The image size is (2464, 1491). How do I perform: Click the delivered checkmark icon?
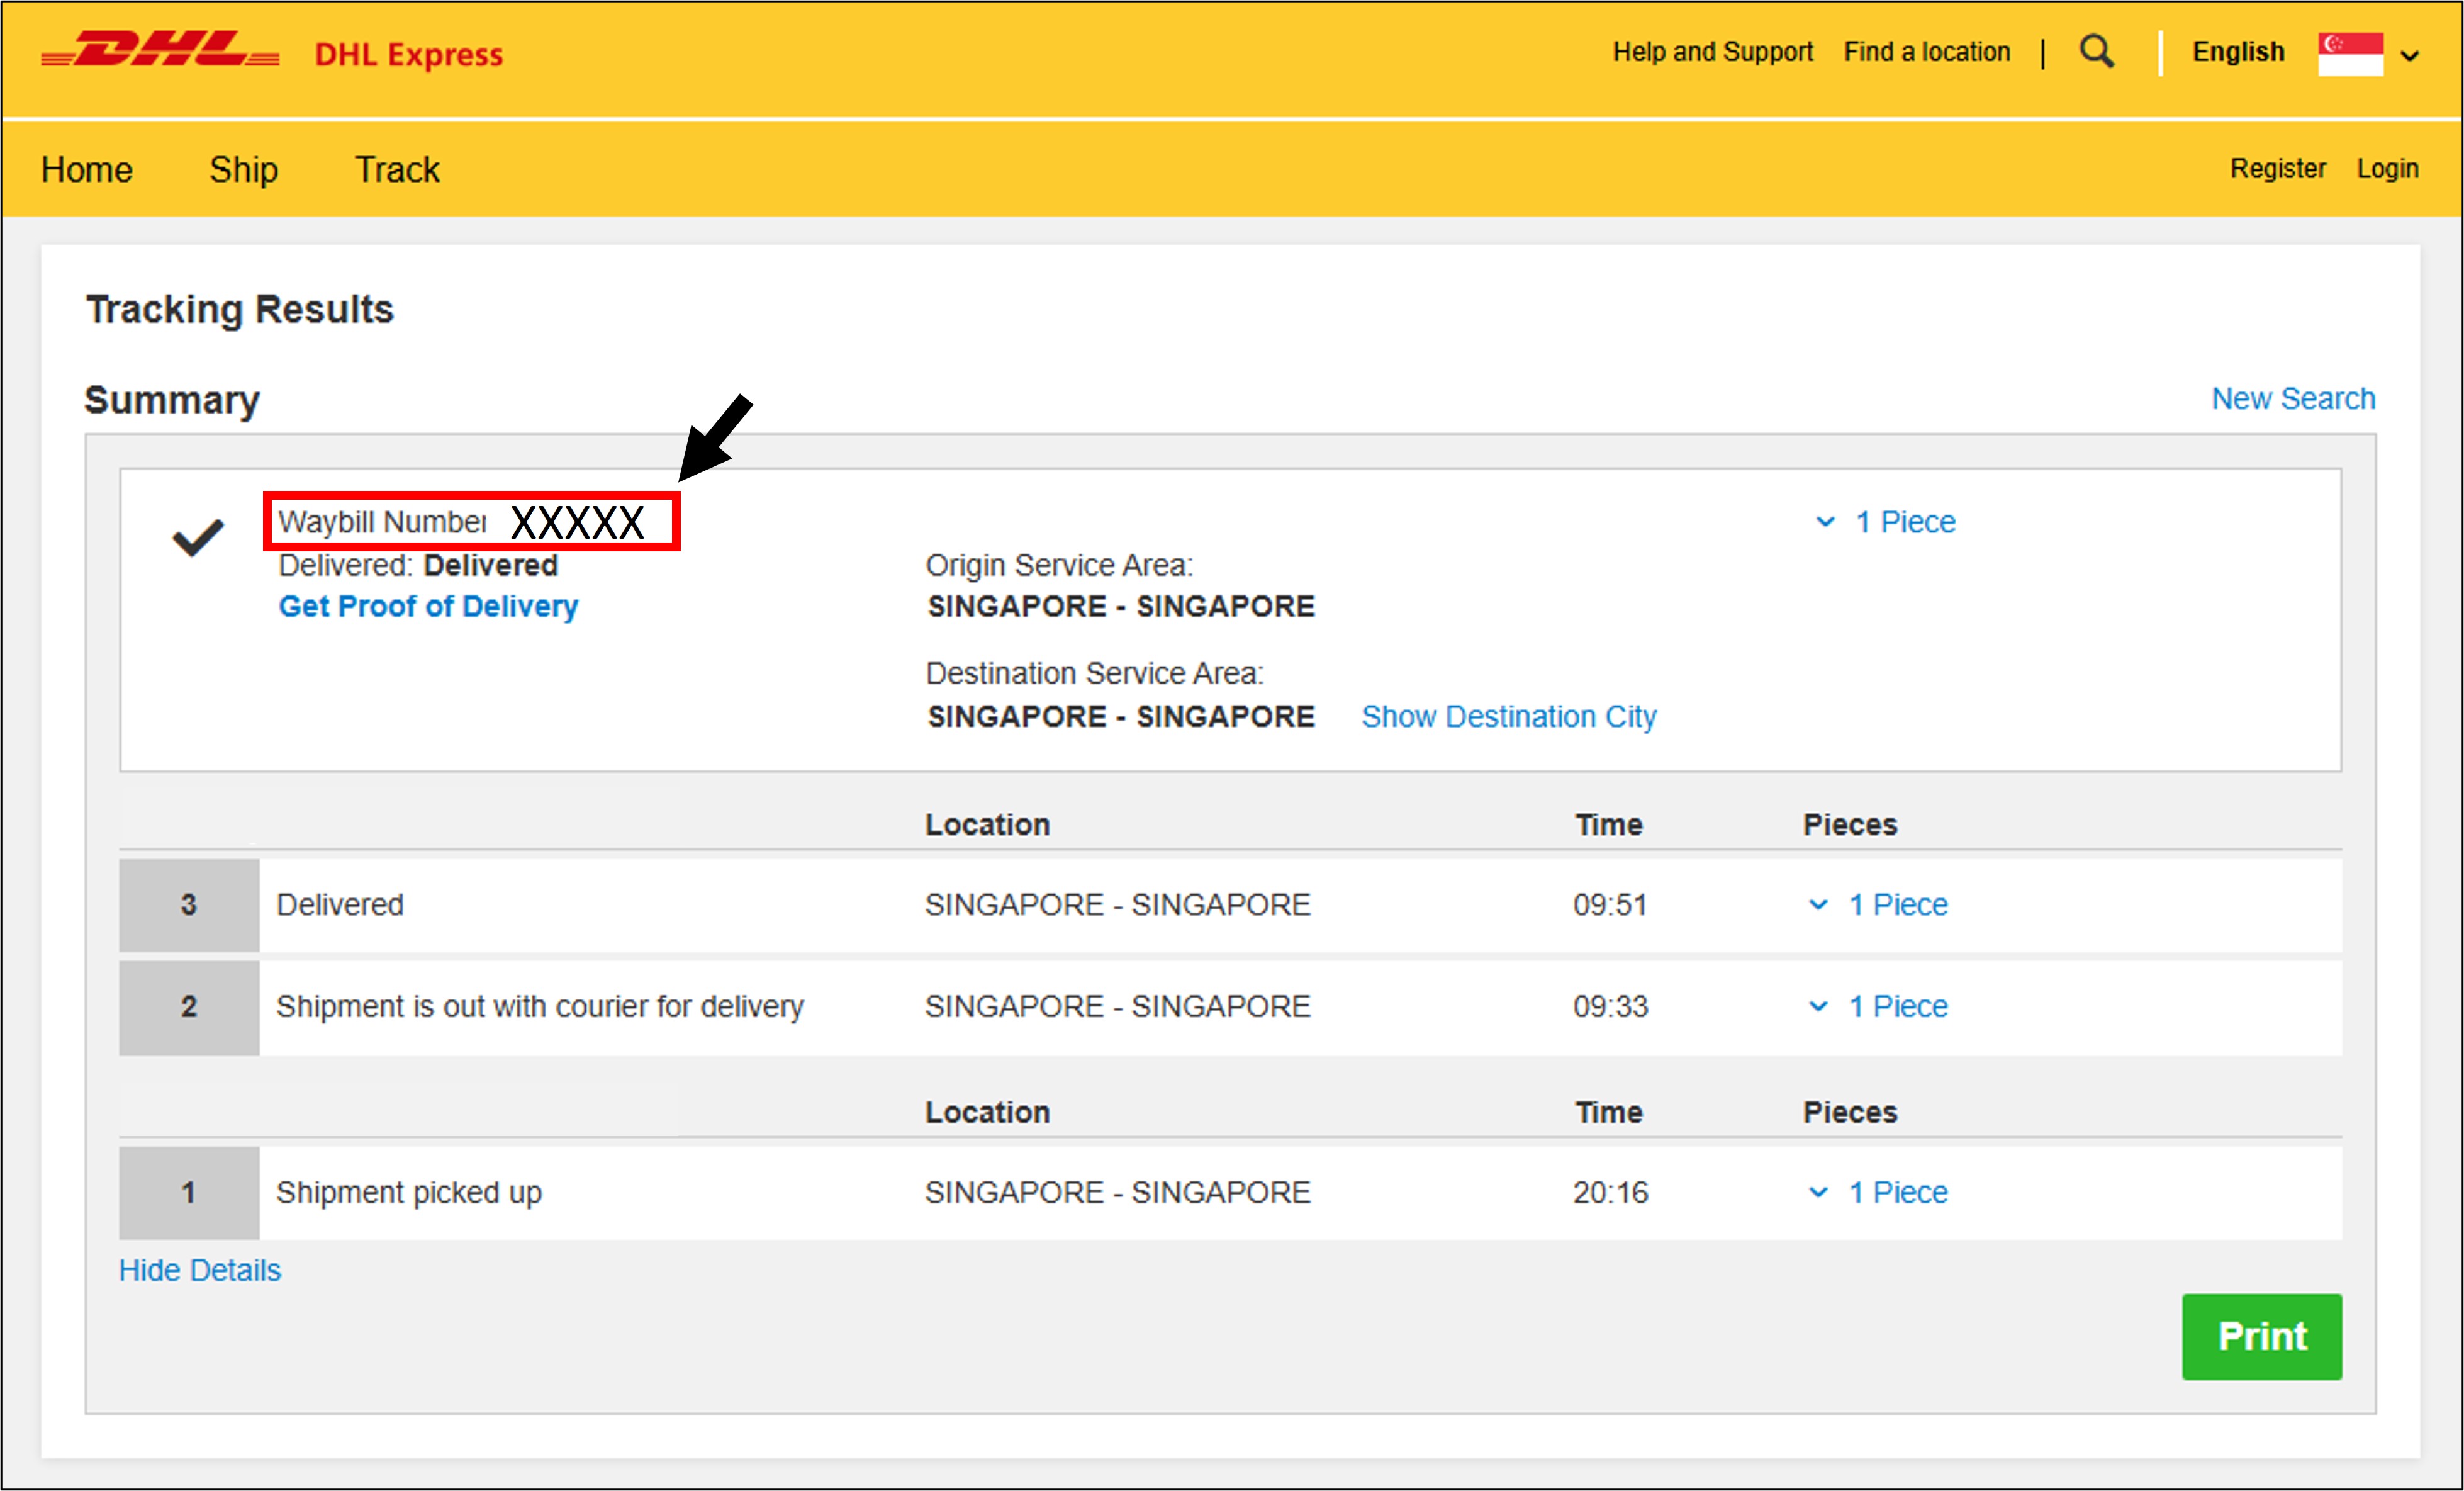point(198,538)
